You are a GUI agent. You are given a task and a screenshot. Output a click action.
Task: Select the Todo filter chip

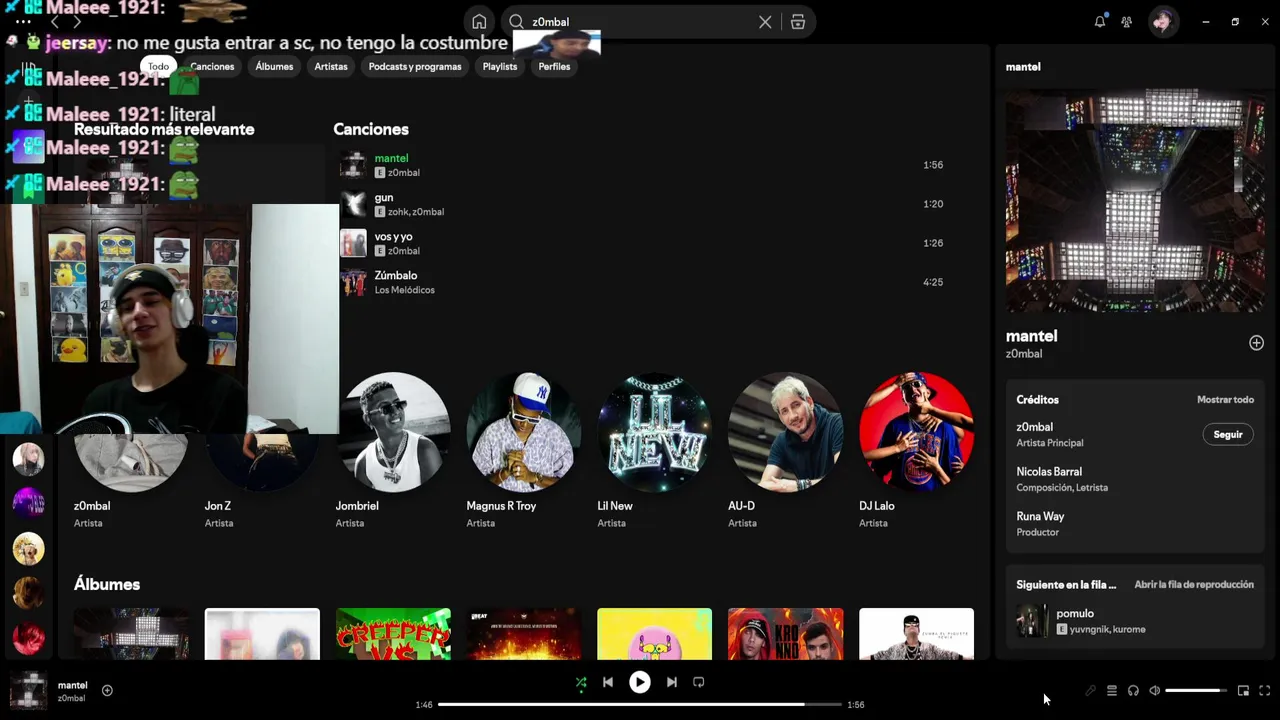point(159,66)
